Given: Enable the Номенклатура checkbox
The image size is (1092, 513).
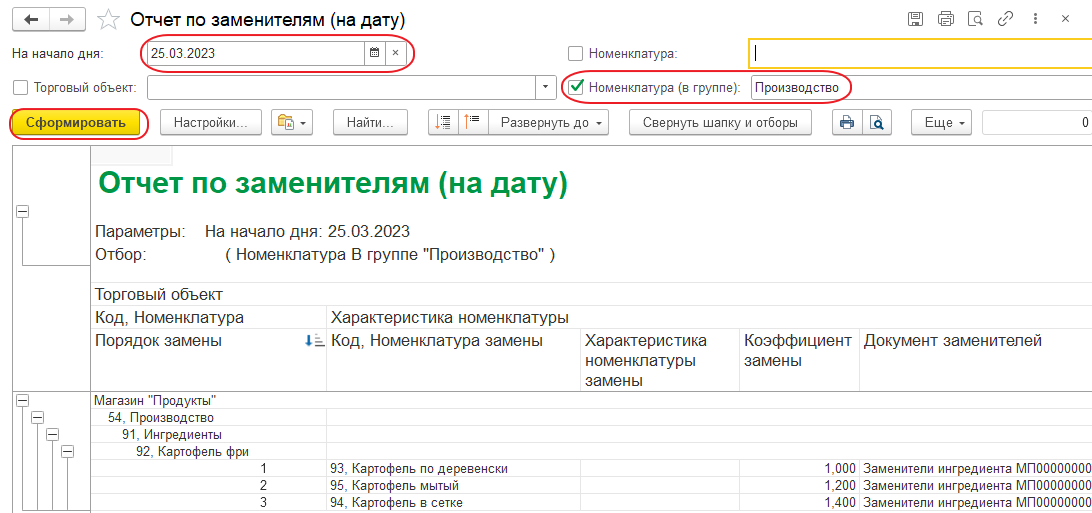Looking at the screenshot, I should [575, 54].
